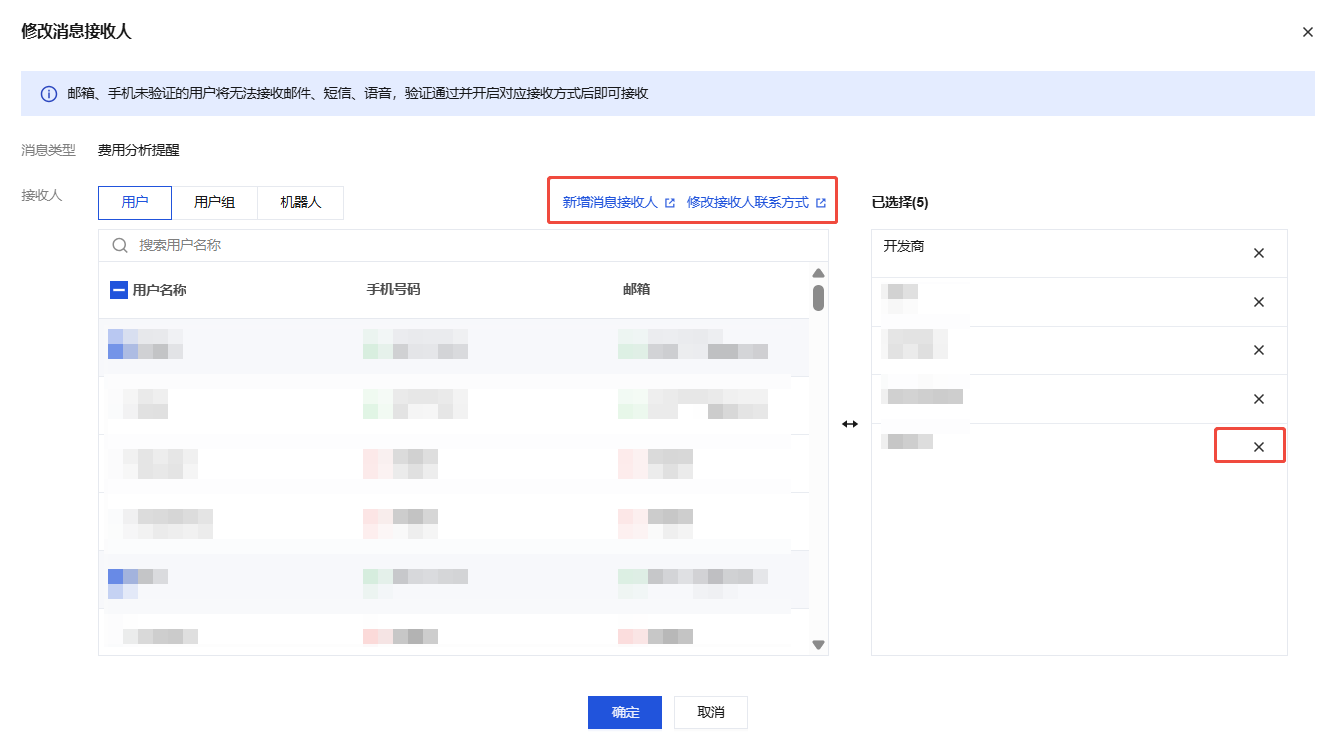
Task: Click the 费用分析提醒 message type text
Action: point(139,151)
